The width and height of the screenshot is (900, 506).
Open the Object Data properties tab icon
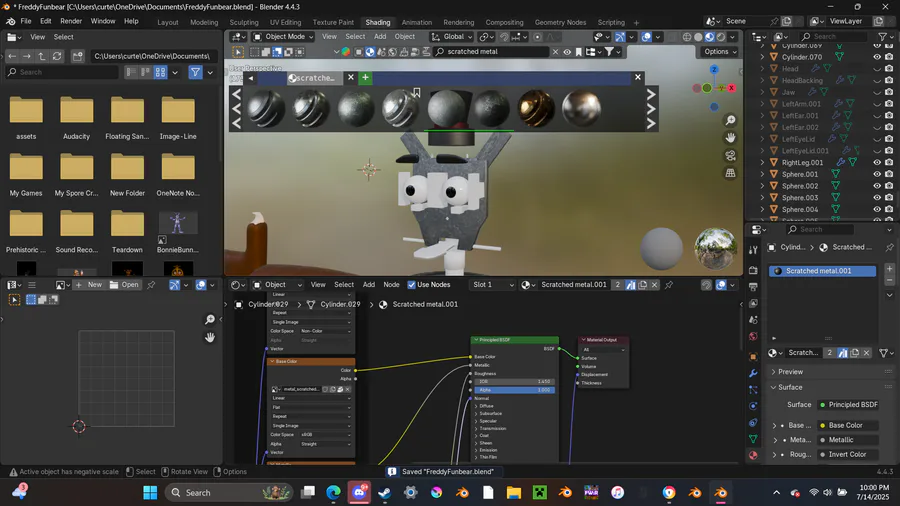point(753,439)
